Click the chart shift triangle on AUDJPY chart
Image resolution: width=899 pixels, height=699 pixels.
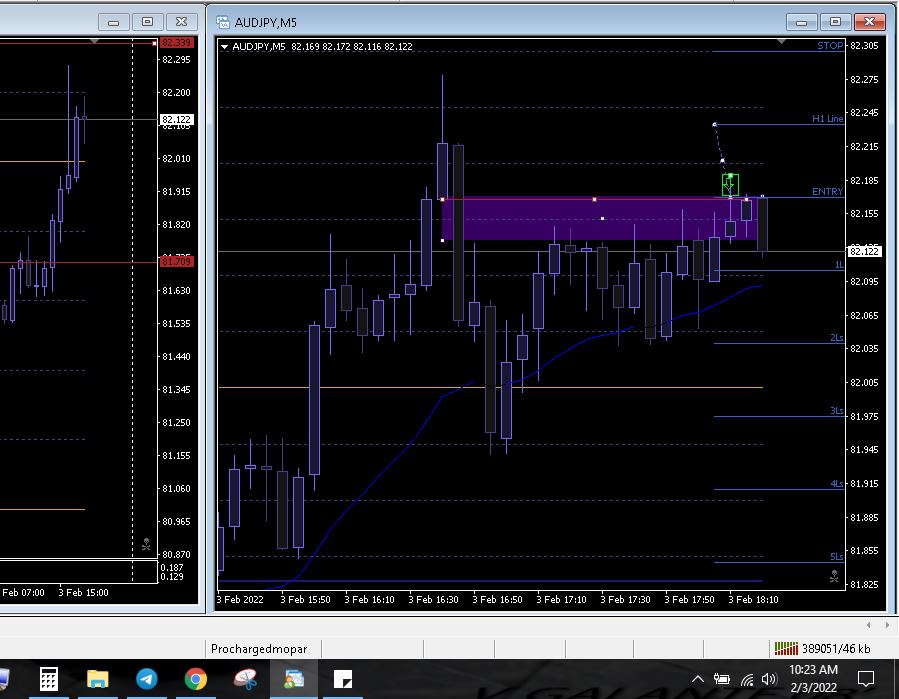tap(782, 43)
